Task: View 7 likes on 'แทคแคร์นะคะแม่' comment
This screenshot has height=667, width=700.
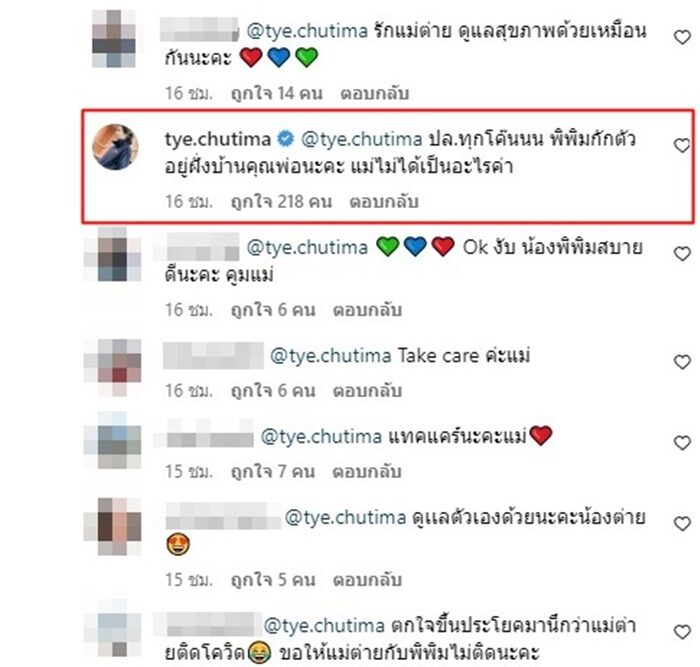Action: click(x=273, y=472)
